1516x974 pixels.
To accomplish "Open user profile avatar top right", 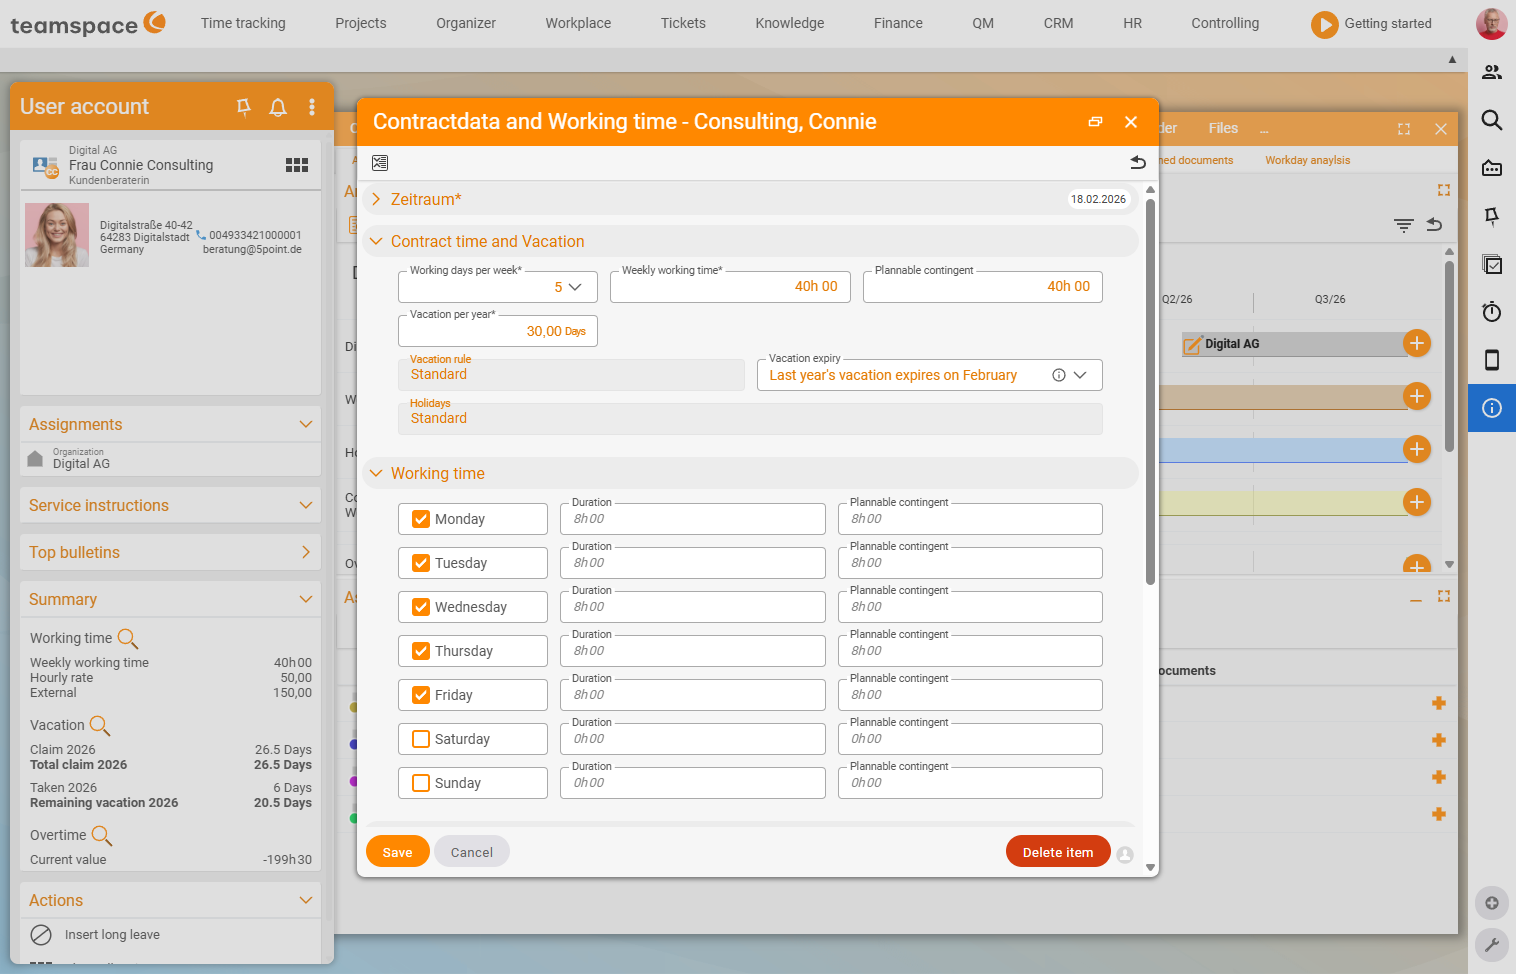I will [1492, 23].
